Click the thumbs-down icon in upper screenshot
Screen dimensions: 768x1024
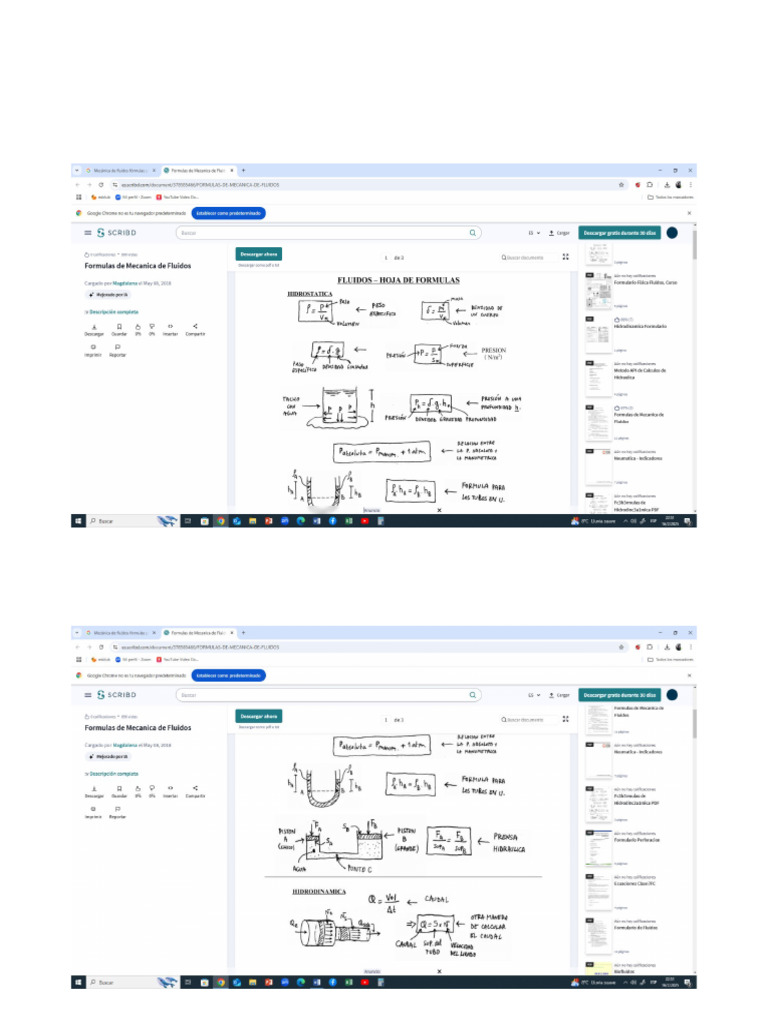pos(152,327)
